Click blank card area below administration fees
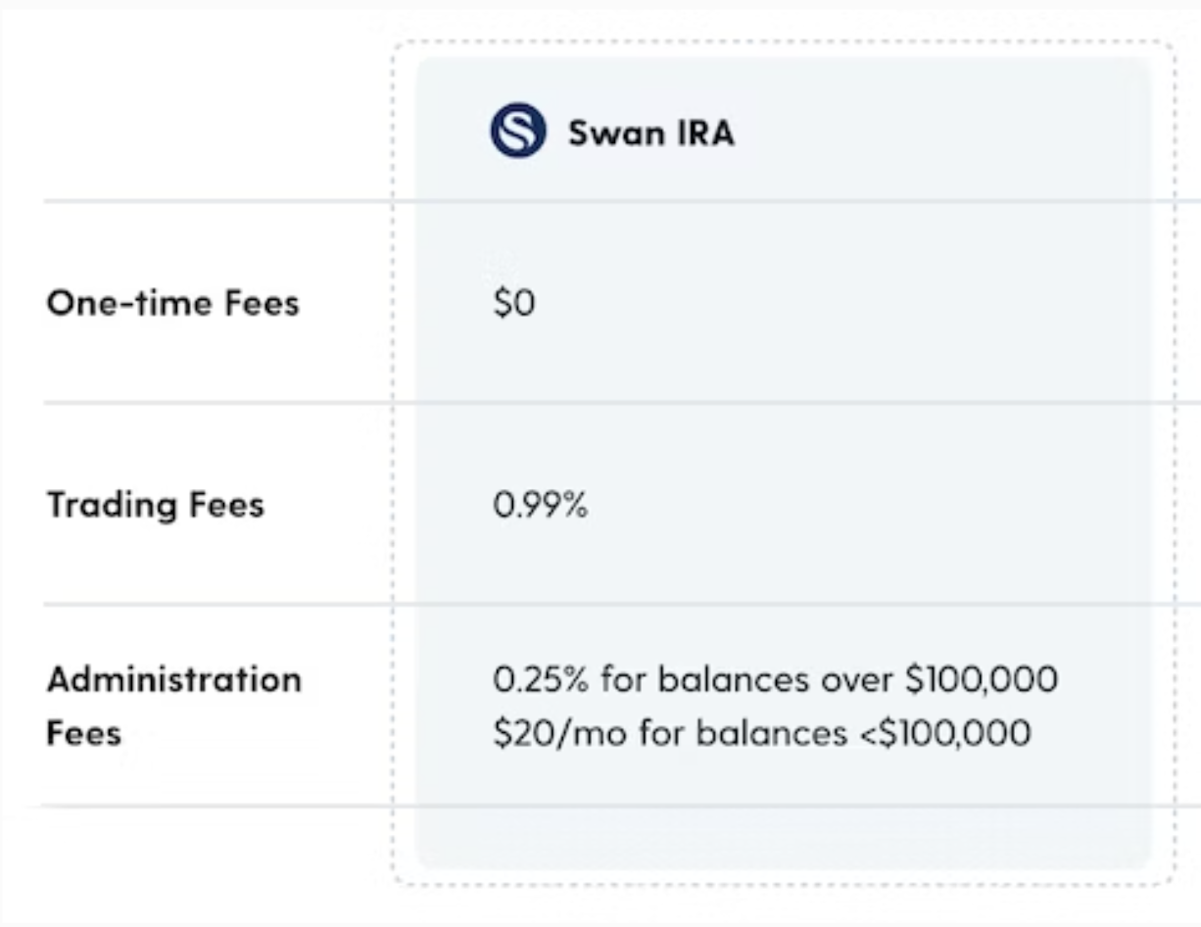Image resolution: width=1201 pixels, height=927 pixels. (783, 836)
